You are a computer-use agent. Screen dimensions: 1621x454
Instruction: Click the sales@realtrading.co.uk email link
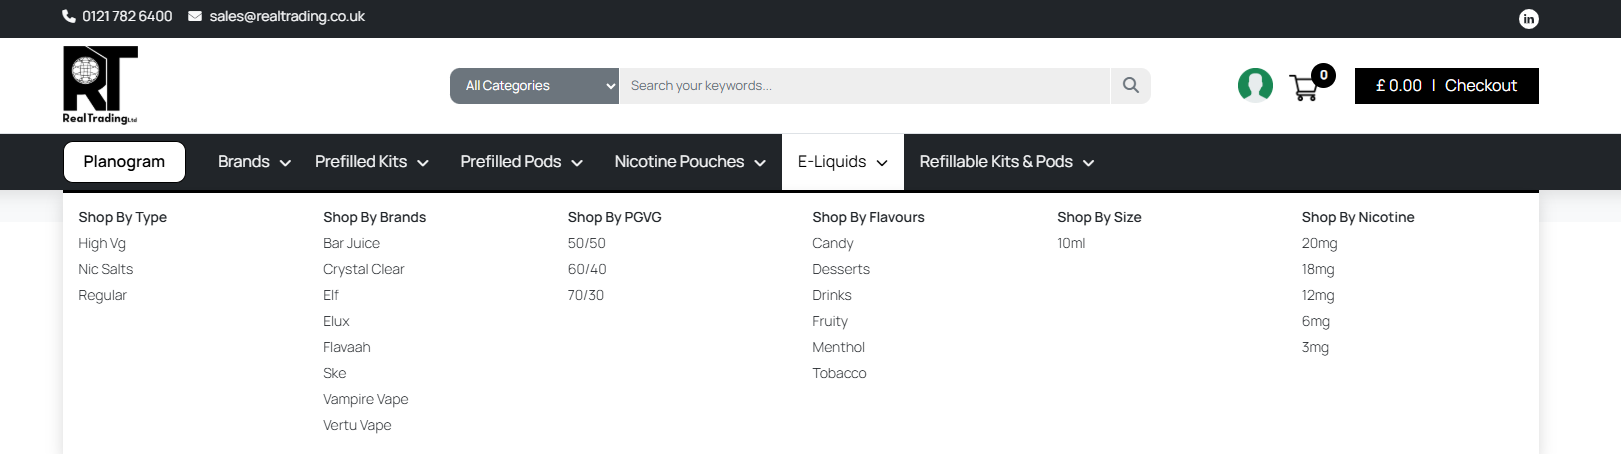tap(287, 16)
